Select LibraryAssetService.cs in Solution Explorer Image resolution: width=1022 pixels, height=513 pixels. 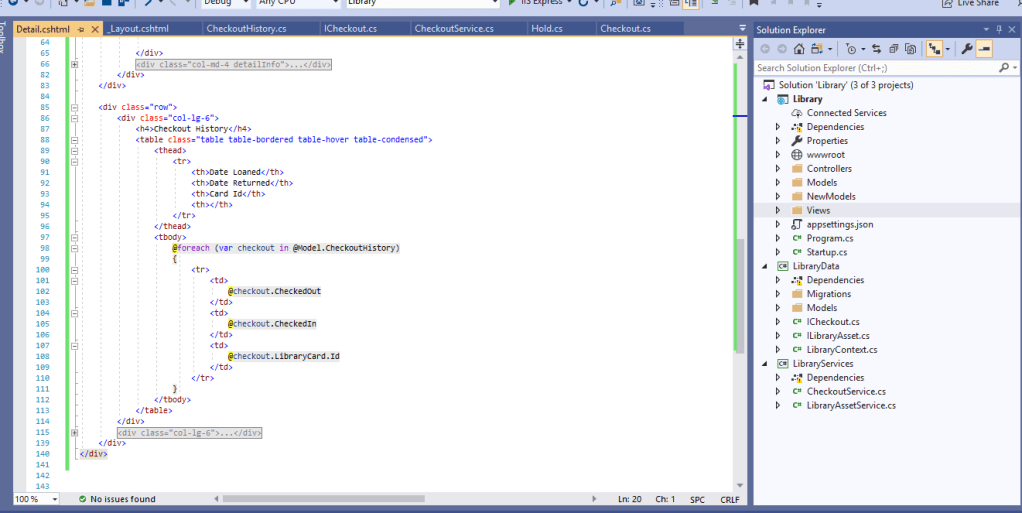850,405
